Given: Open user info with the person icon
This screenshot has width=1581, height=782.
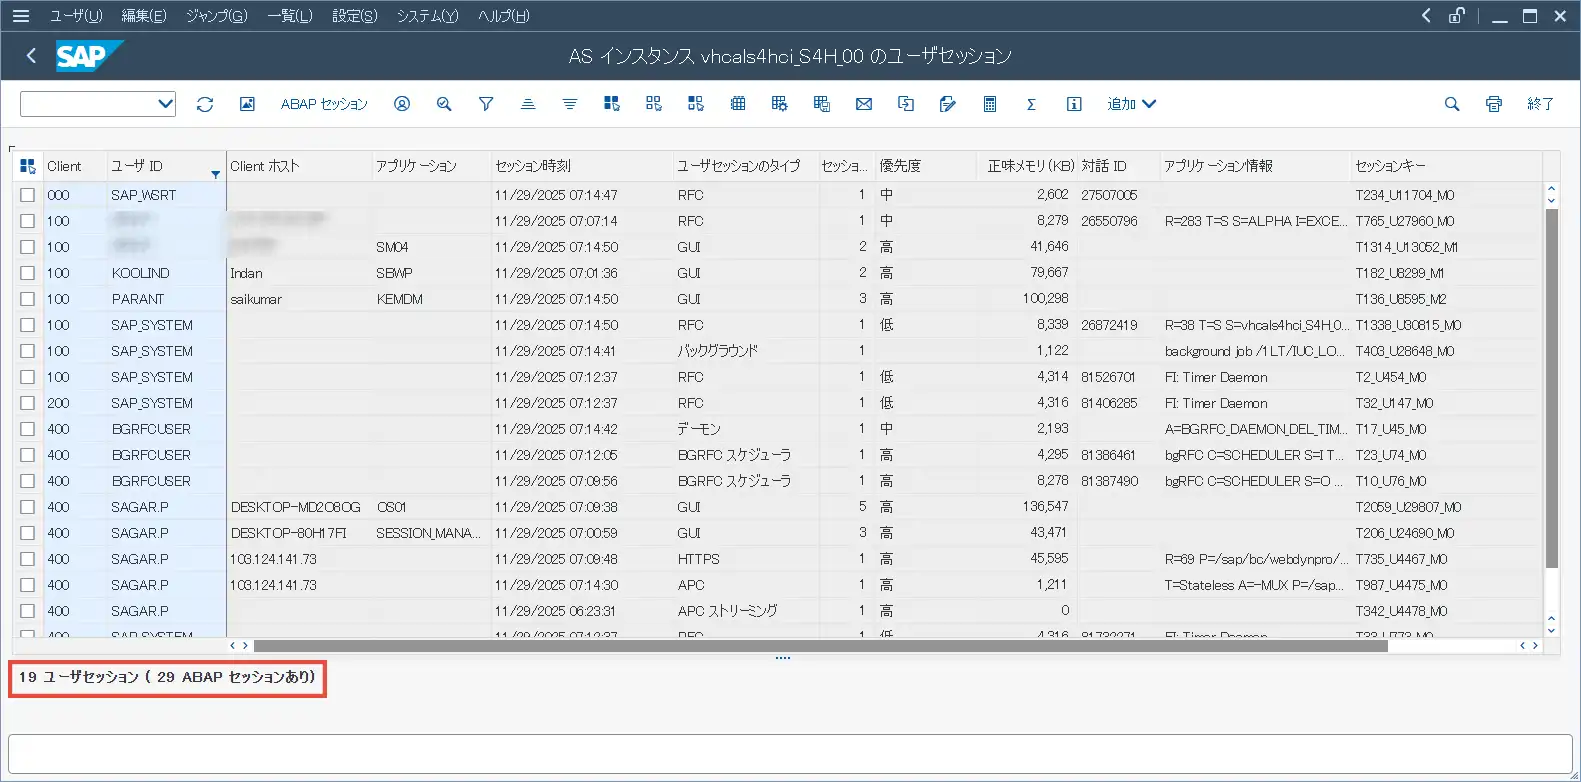Looking at the screenshot, I should click(402, 104).
